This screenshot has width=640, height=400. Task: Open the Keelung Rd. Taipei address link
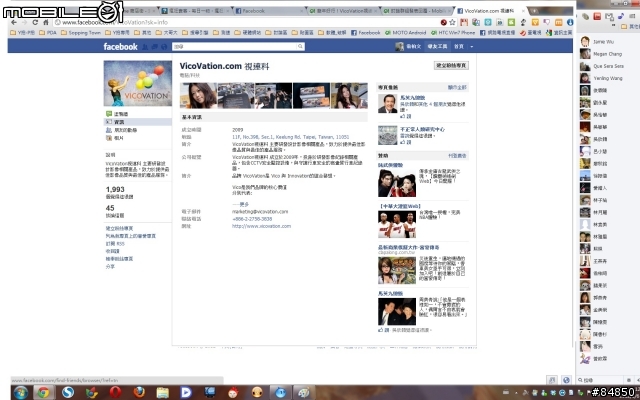291,137
